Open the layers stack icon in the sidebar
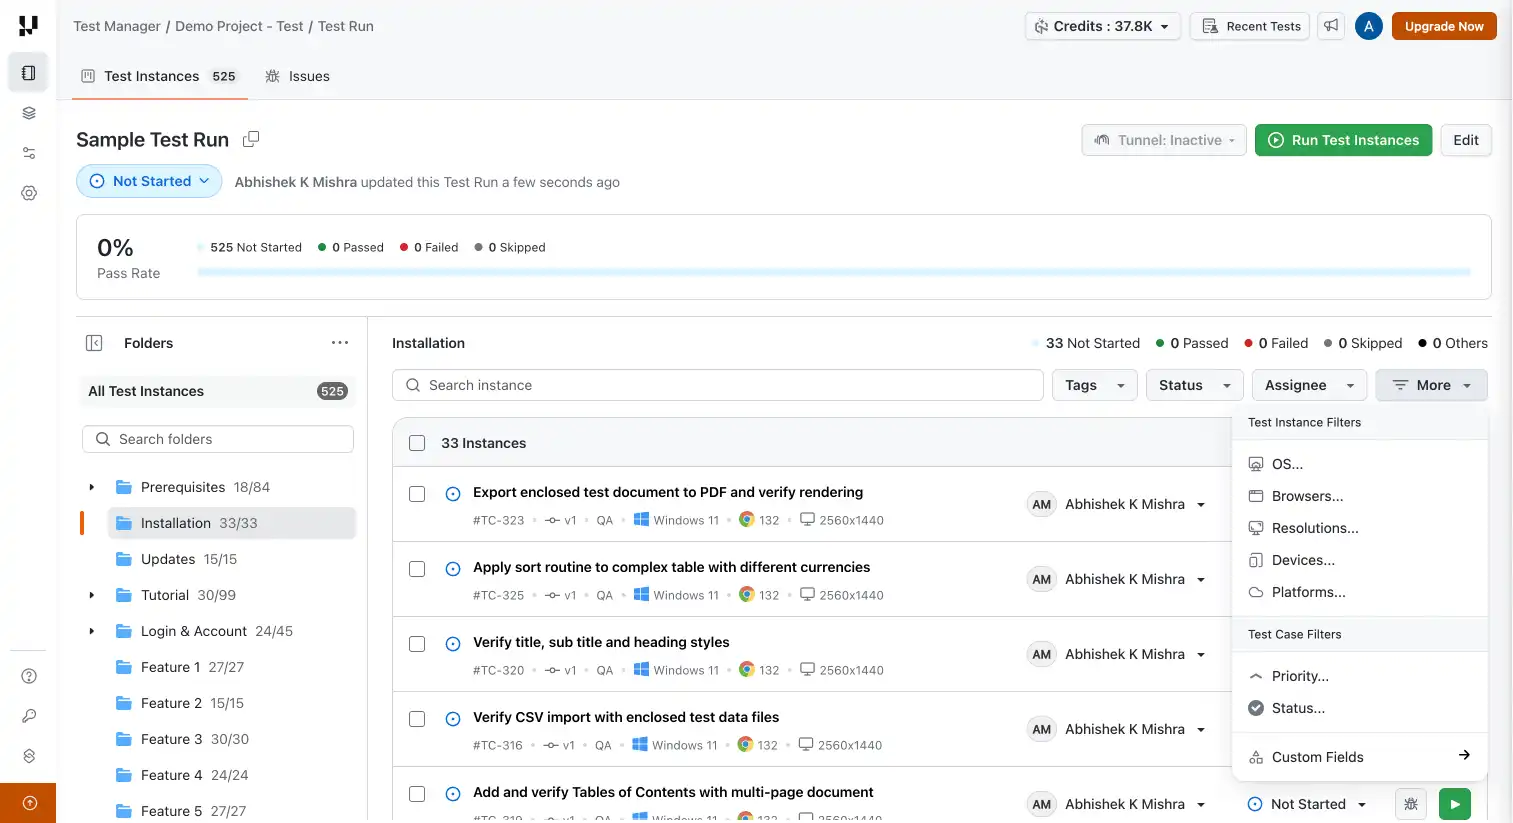 click(28, 113)
